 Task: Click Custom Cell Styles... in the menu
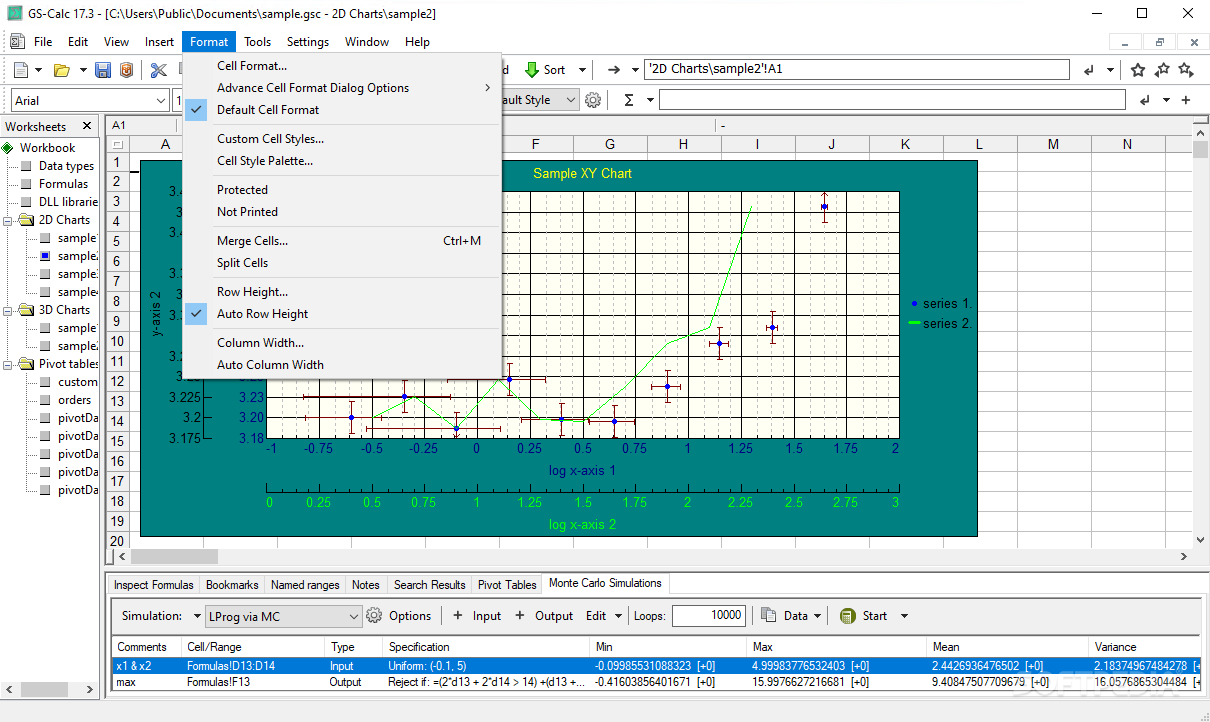[x=341, y=139]
